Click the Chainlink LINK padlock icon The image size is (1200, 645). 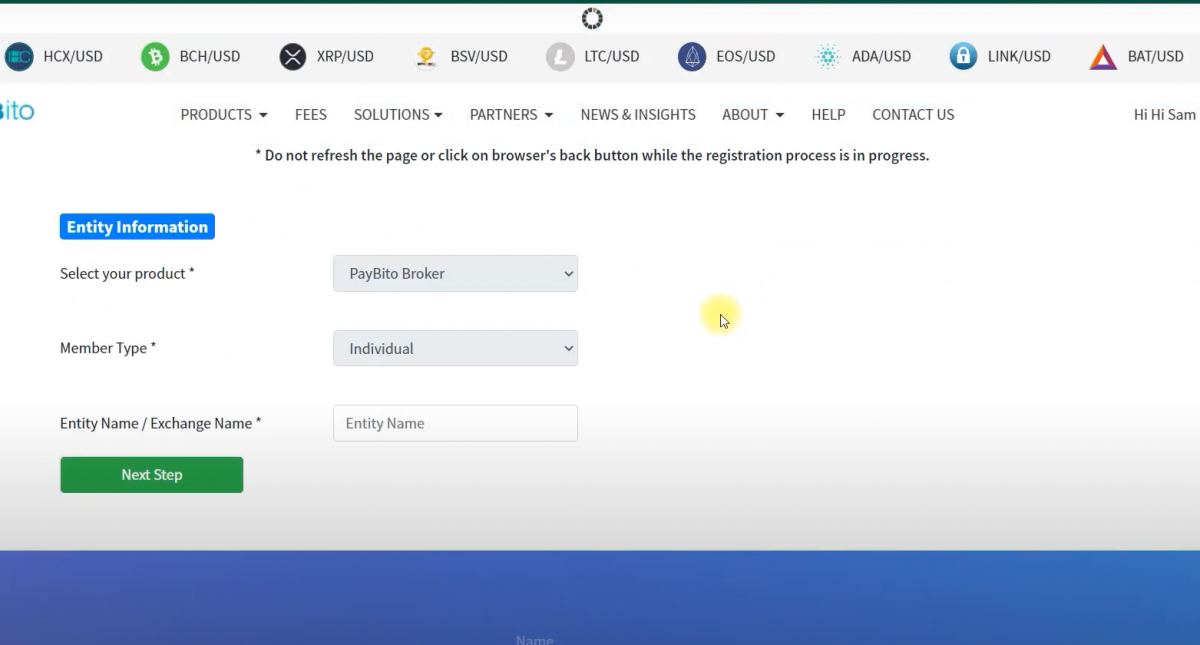pos(963,57)
